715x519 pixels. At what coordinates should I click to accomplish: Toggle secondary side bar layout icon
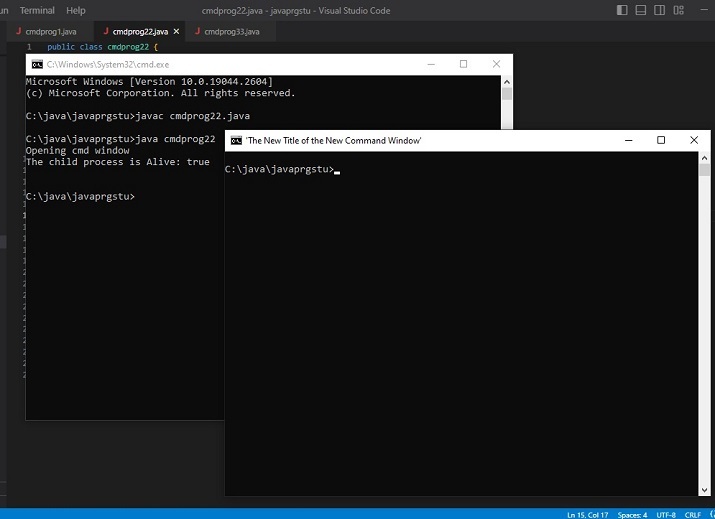tap(659, 10)
